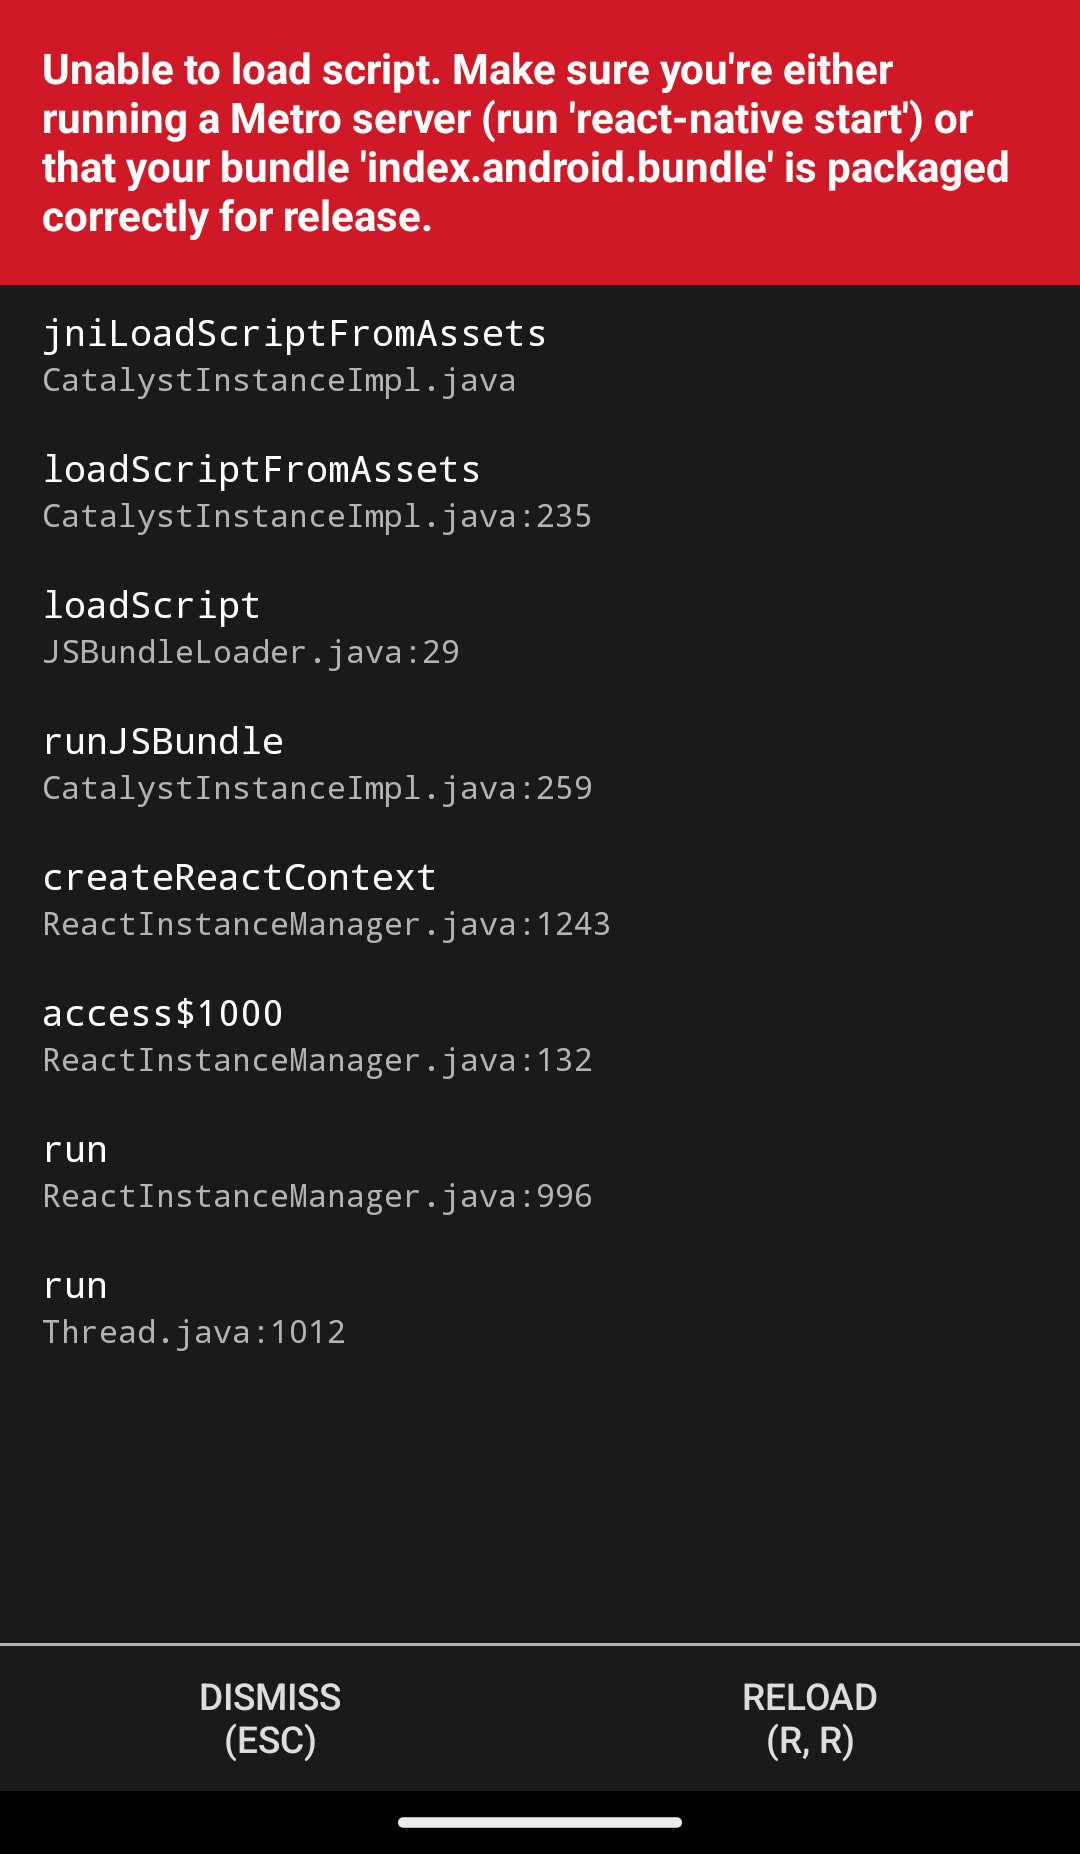
Task: Select run frame at ReactInstanceManager.java:996
Action: pyautogui.click(x=74, y=1148)
